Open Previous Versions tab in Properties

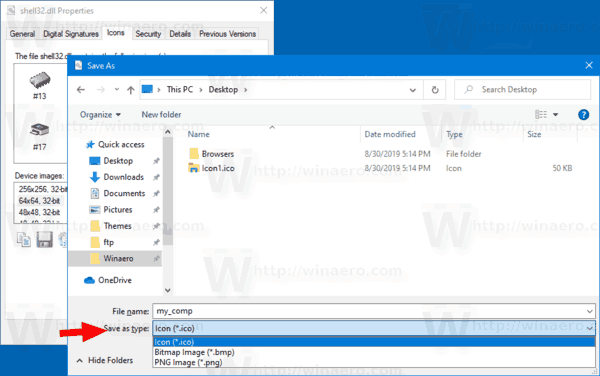point(227,34)
